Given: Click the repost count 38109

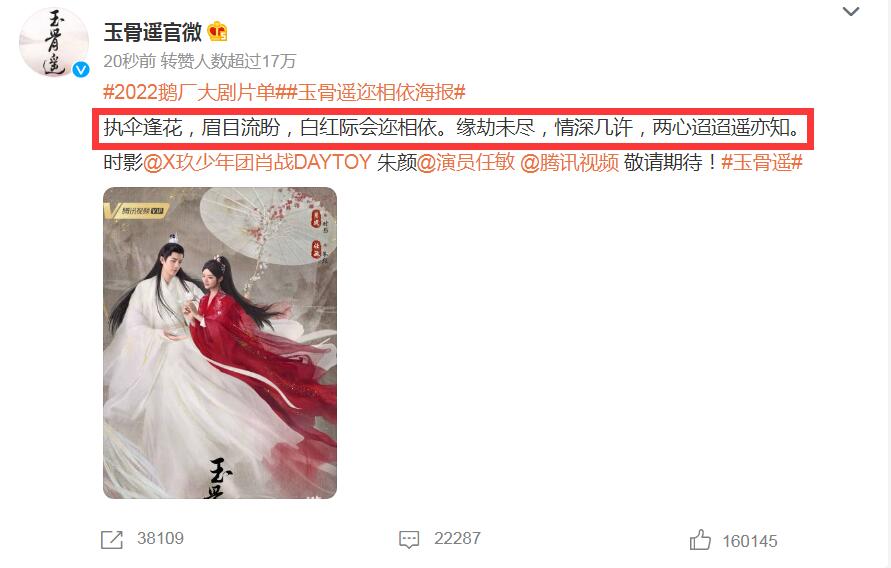Looking at the screenshot, I should click(x=160, y=538).
